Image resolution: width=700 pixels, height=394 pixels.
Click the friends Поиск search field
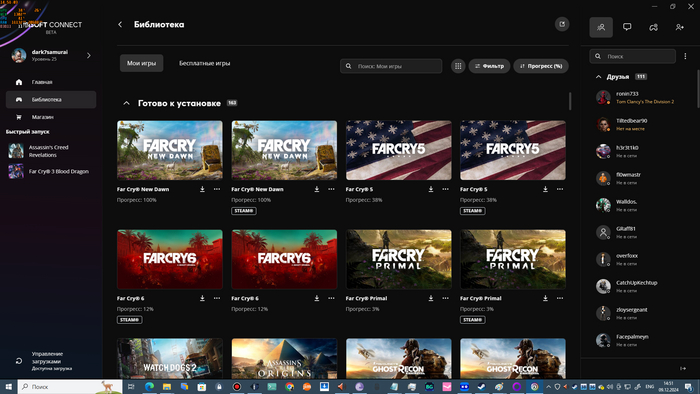[633, 56]
